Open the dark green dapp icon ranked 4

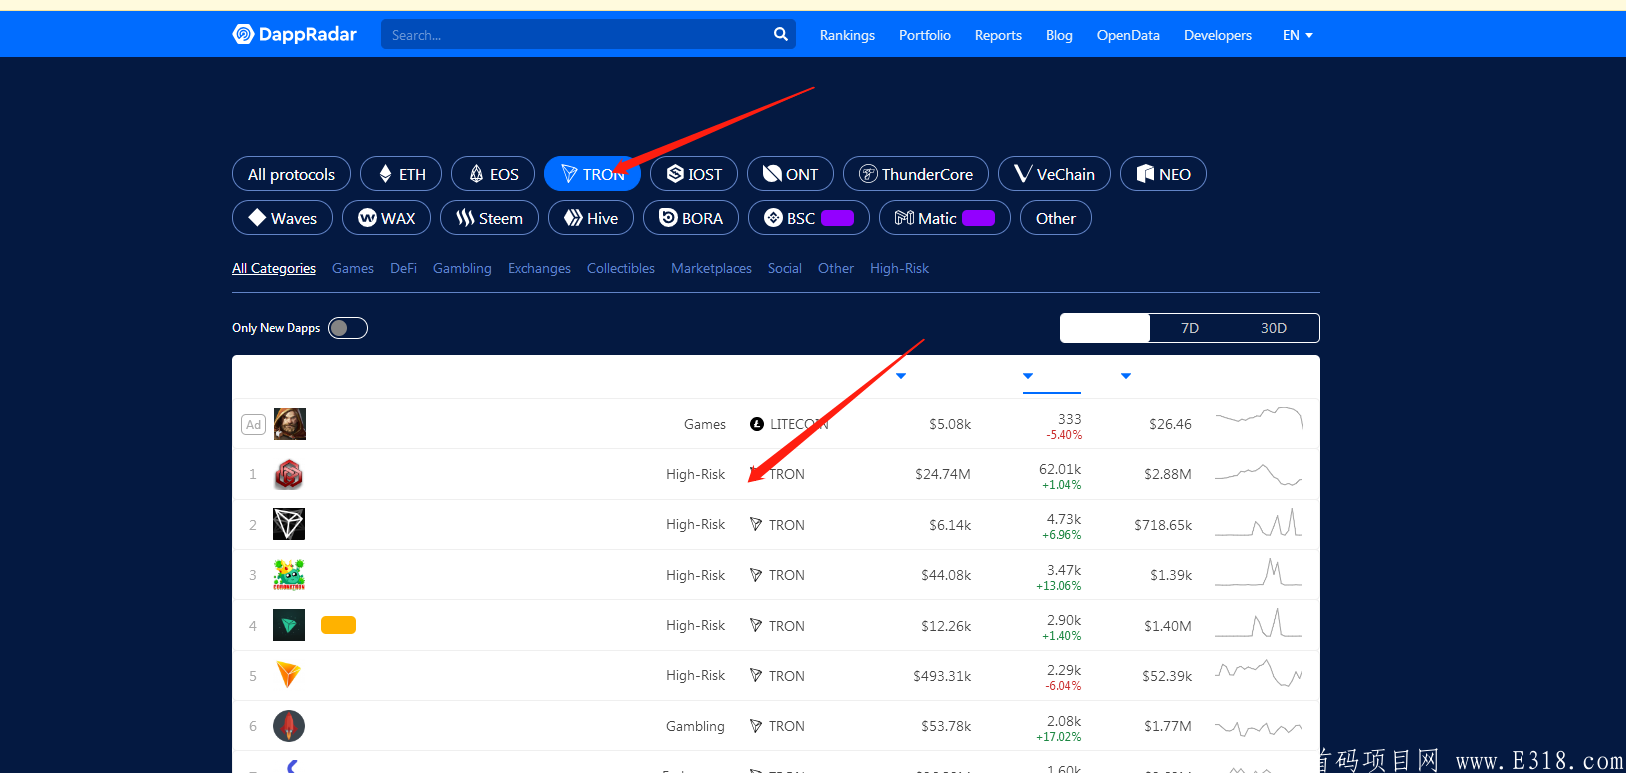289,625
